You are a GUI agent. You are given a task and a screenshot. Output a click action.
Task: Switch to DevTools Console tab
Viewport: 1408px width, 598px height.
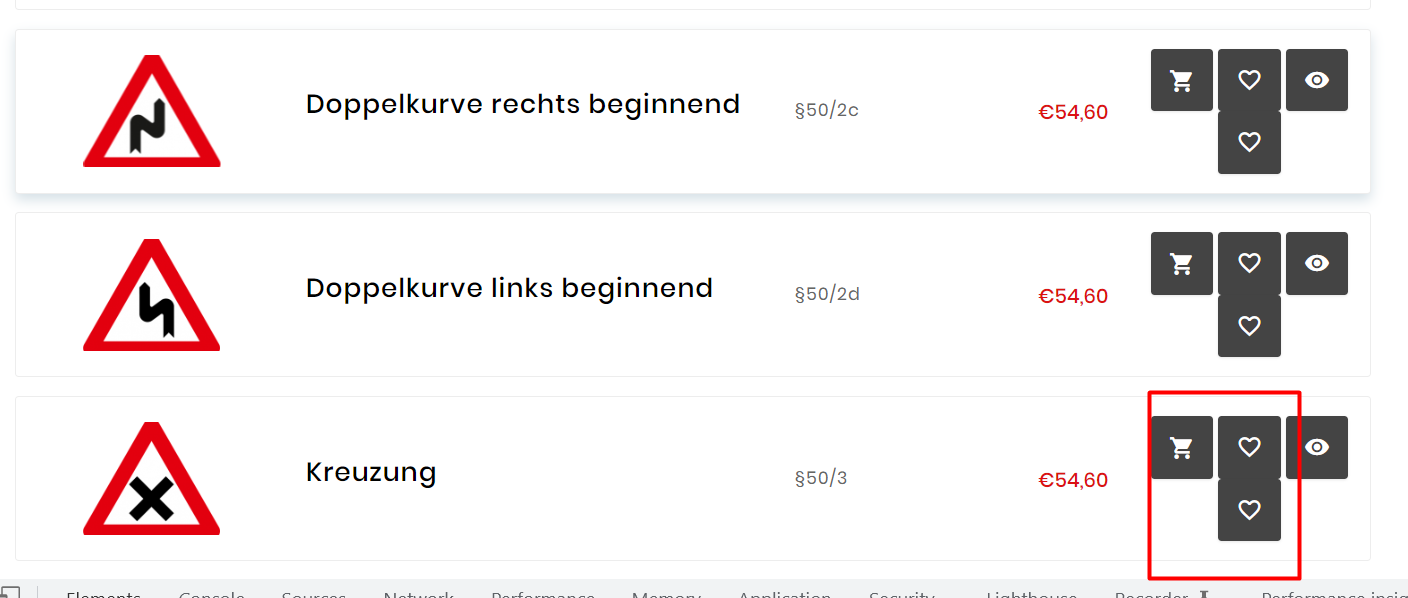212,593
